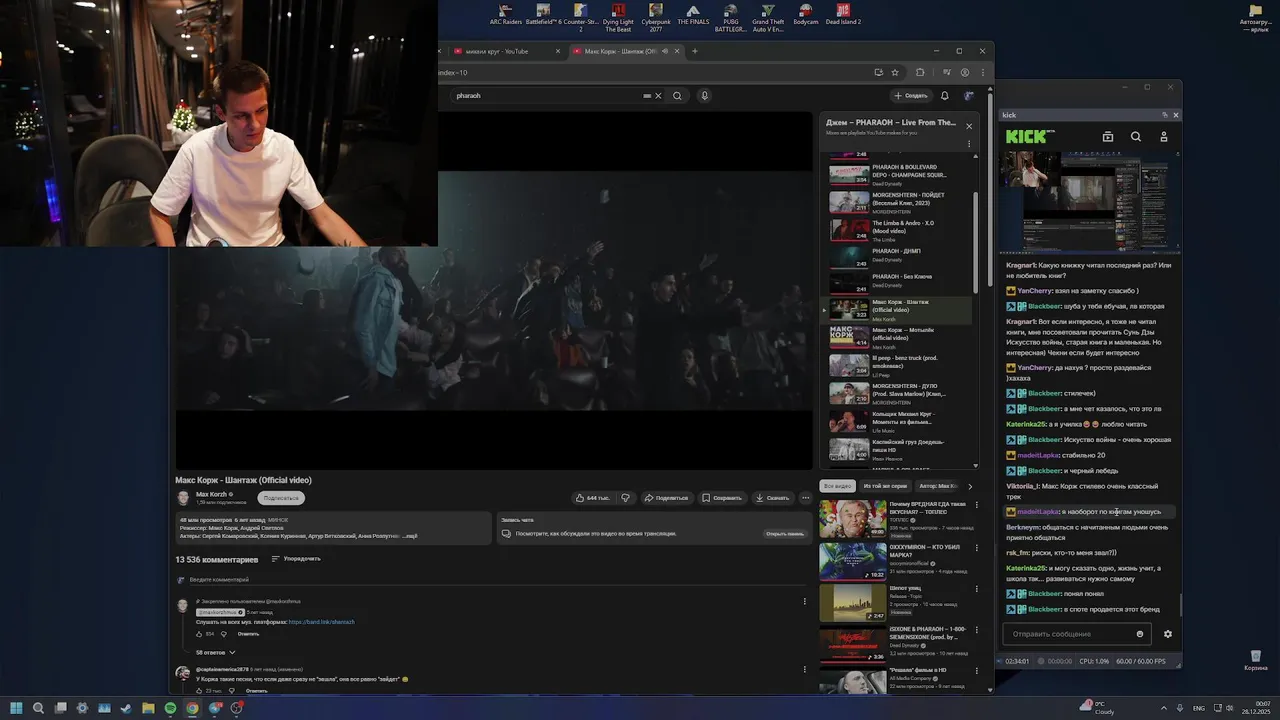Viewport: 1280px width, 720px height.
Task: Select Автор: Max Korzh chip
Action: coord(936,486)
